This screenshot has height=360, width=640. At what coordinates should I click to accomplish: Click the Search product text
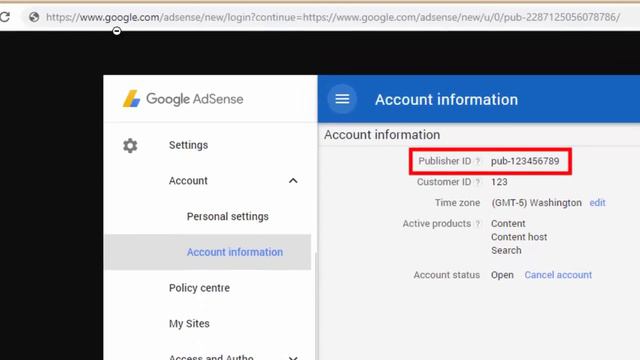[x=506, y=250]
